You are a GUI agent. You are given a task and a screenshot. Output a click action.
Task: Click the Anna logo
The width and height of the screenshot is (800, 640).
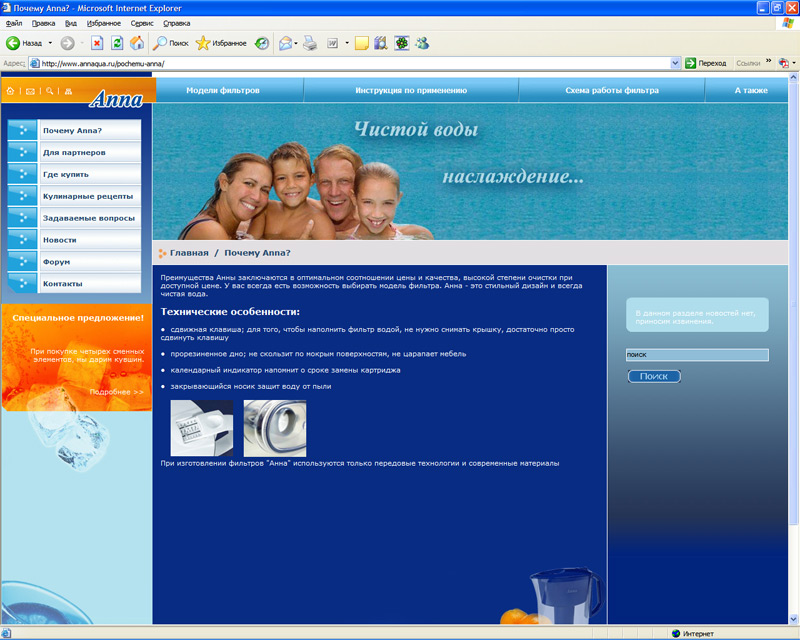[116, 99]
